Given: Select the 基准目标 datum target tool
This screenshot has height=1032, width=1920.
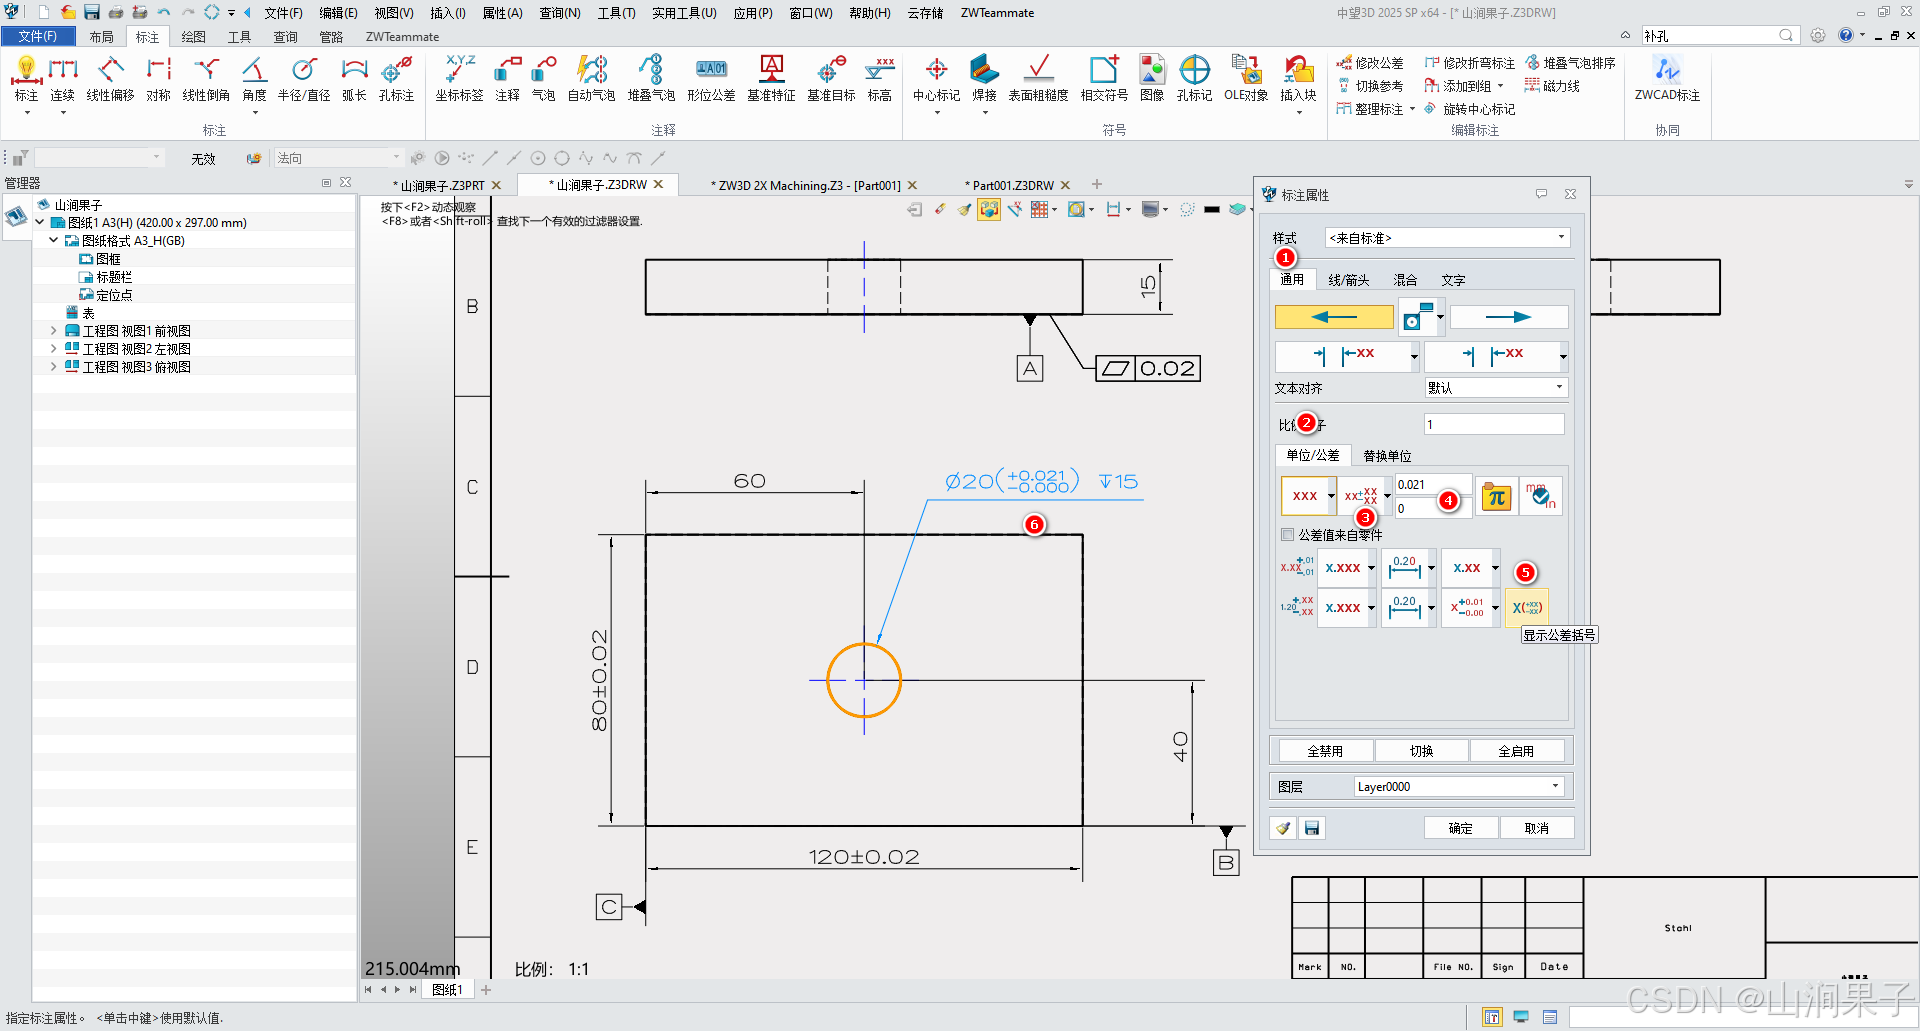Looking at the screenshot, I should click(x=831, y=79).
